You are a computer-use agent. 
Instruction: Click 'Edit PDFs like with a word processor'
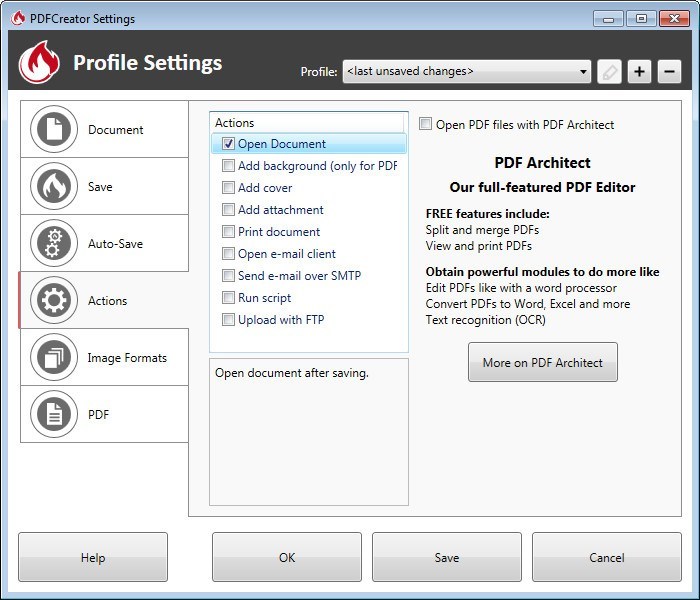click(x=521, y=288)
